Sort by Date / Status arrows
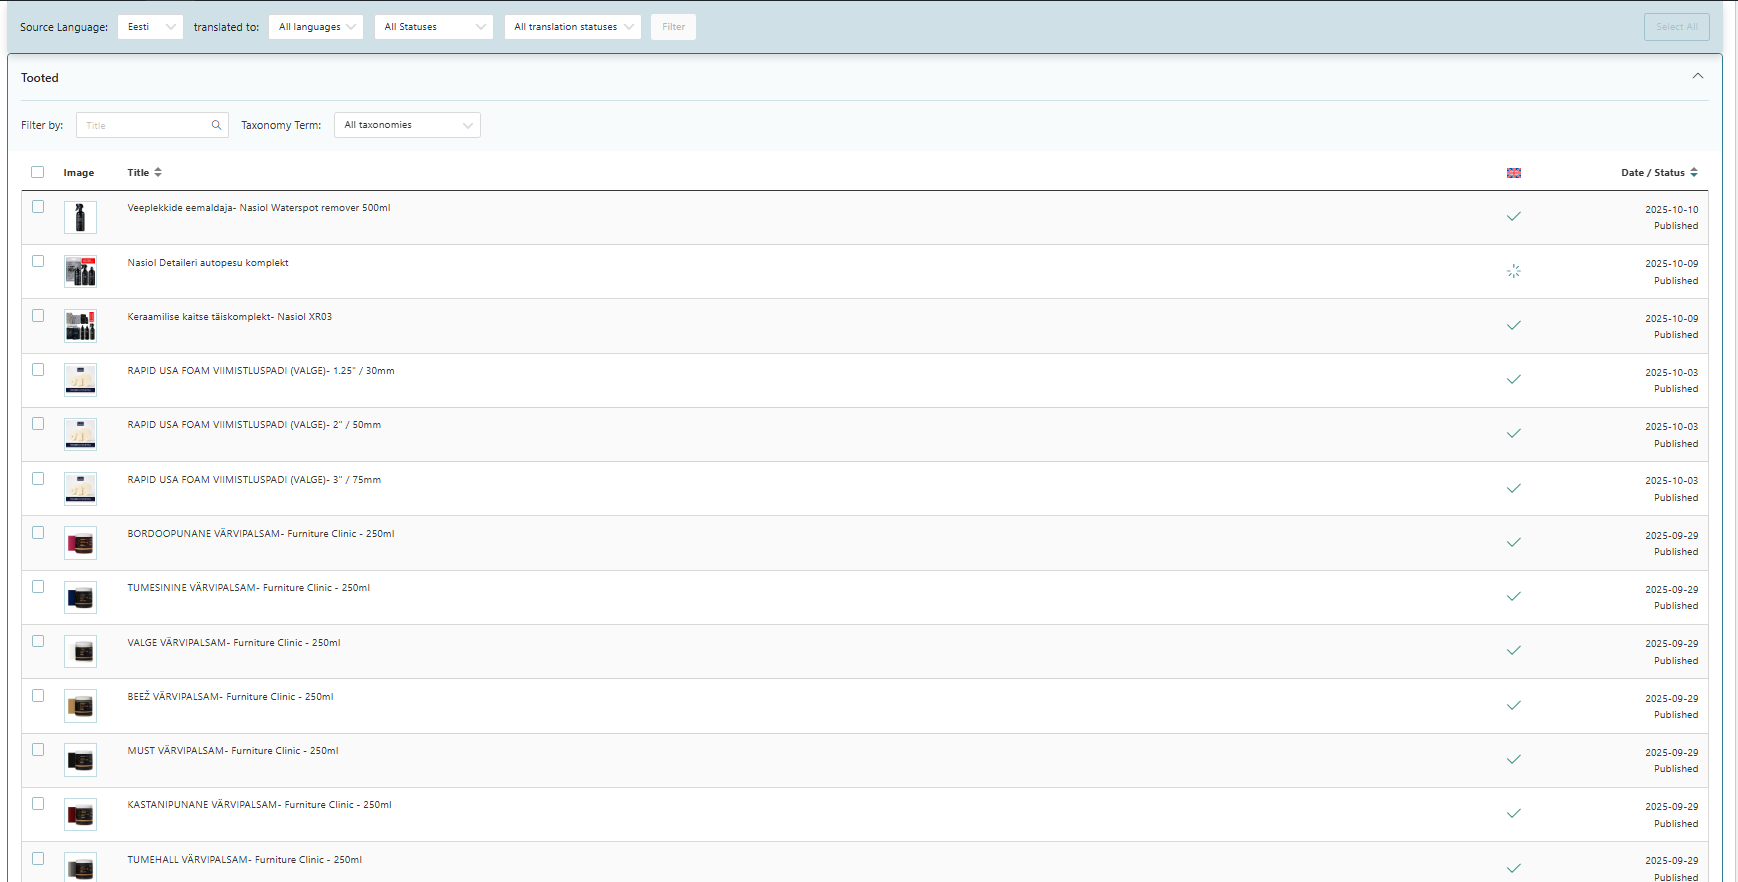This screenshot has height=882, width=1738. click(1694, 173)
